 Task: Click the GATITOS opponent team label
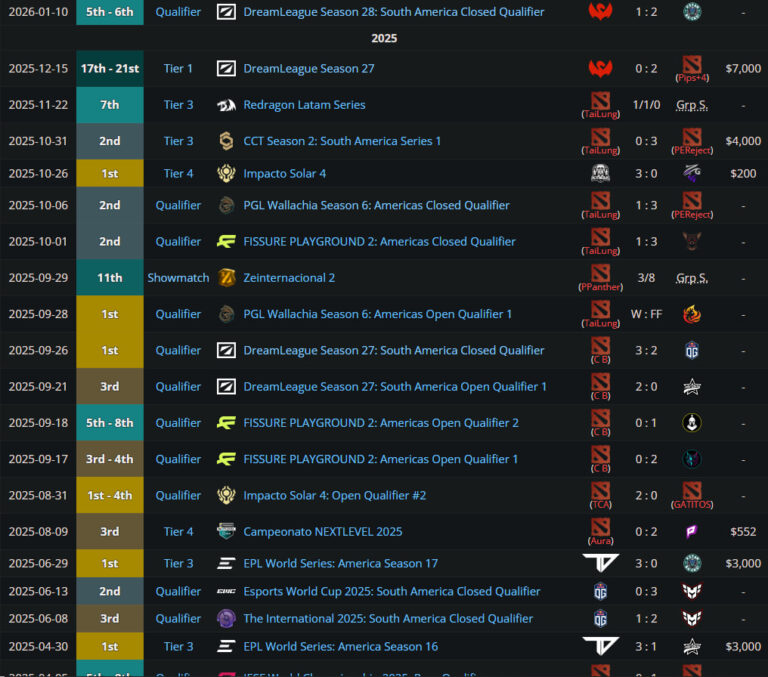coord(692,505)
